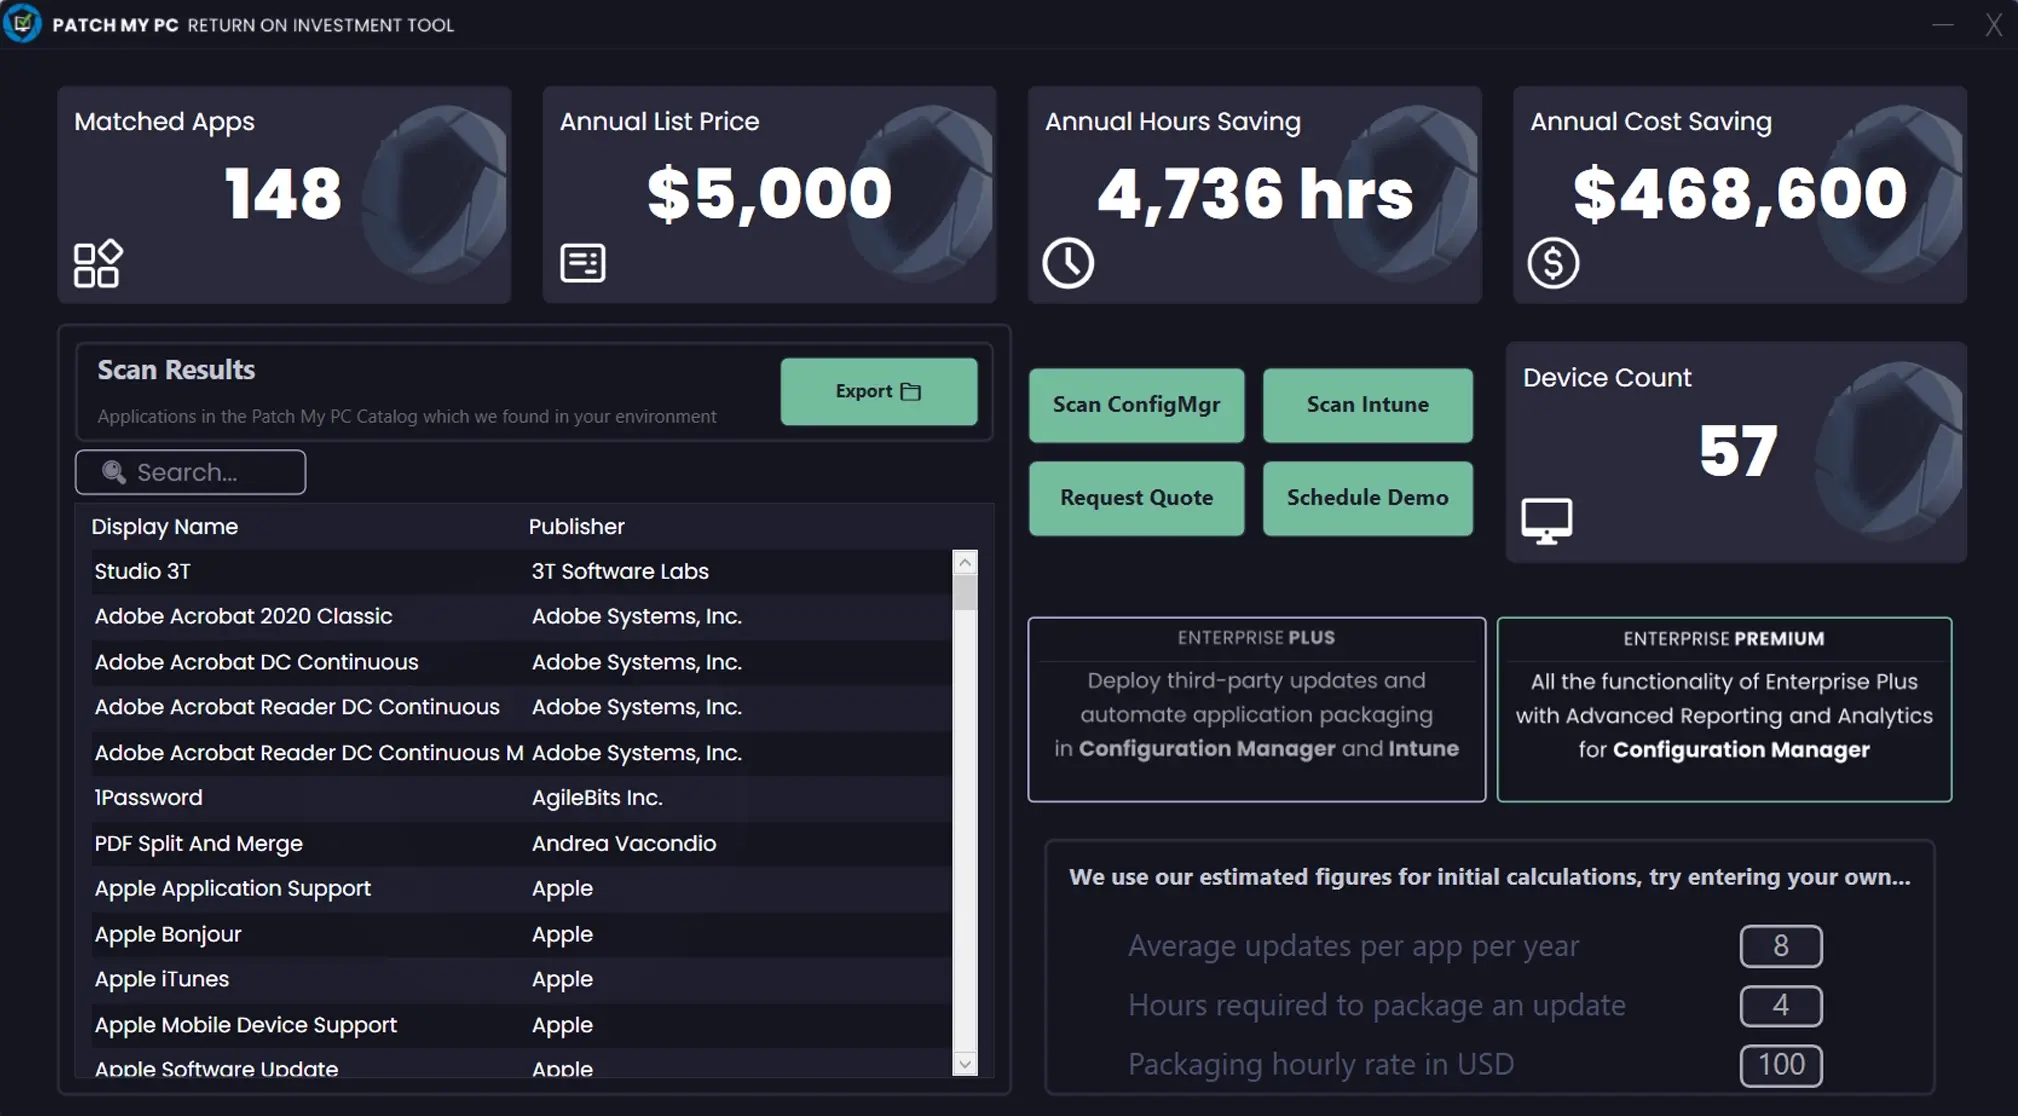This screenshot has width=2018, height=1116.
Task: Click Request Quote button
Action: 1136,498
